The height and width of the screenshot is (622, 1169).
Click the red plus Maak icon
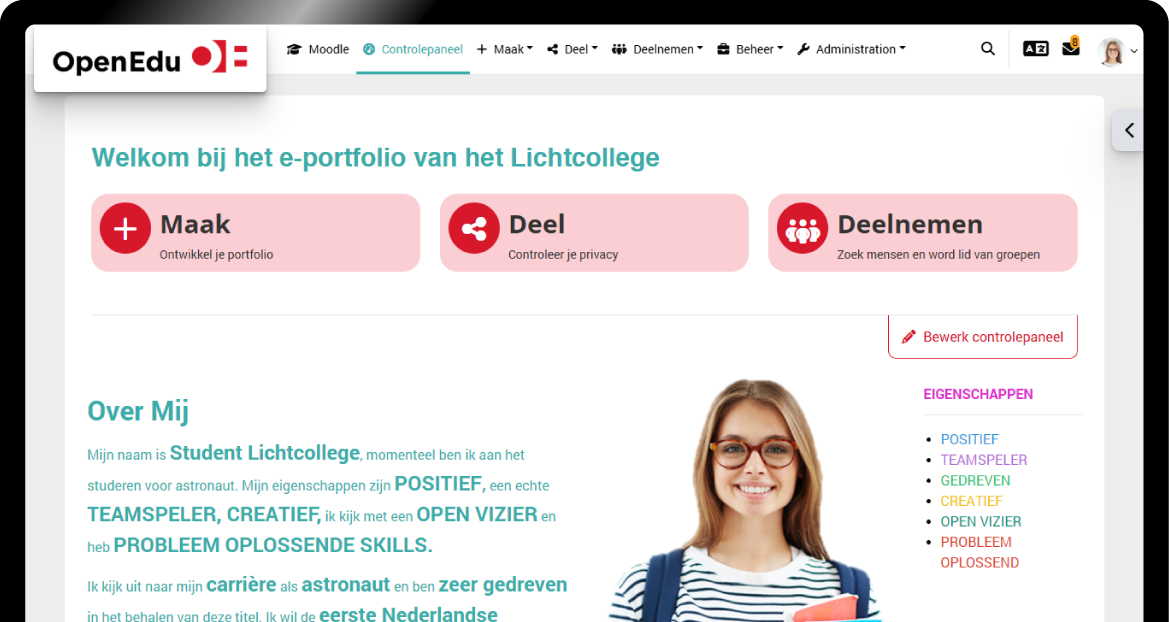pos(125,228)
